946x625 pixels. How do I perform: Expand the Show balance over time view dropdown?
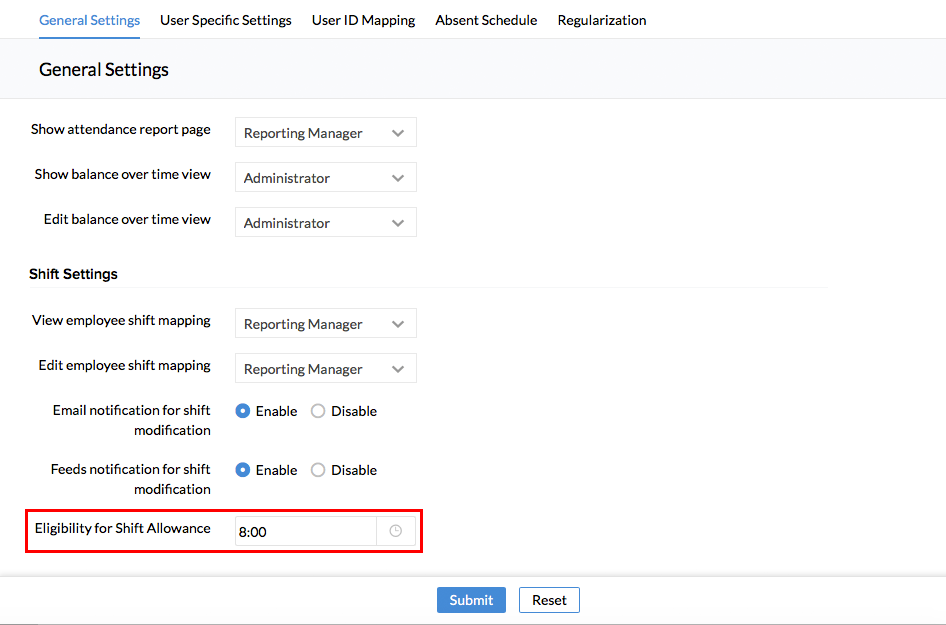(x=325, y=178)
